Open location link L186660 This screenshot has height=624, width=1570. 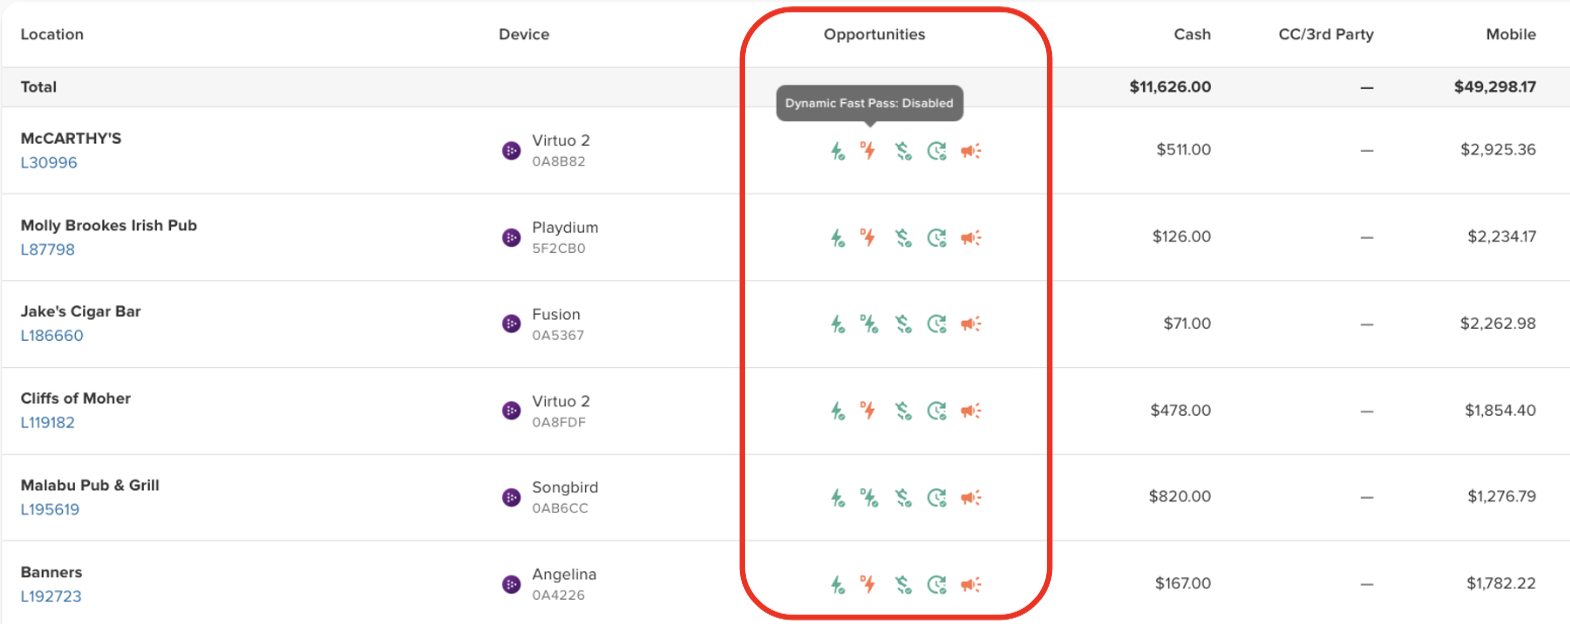[x=52, y=336]
